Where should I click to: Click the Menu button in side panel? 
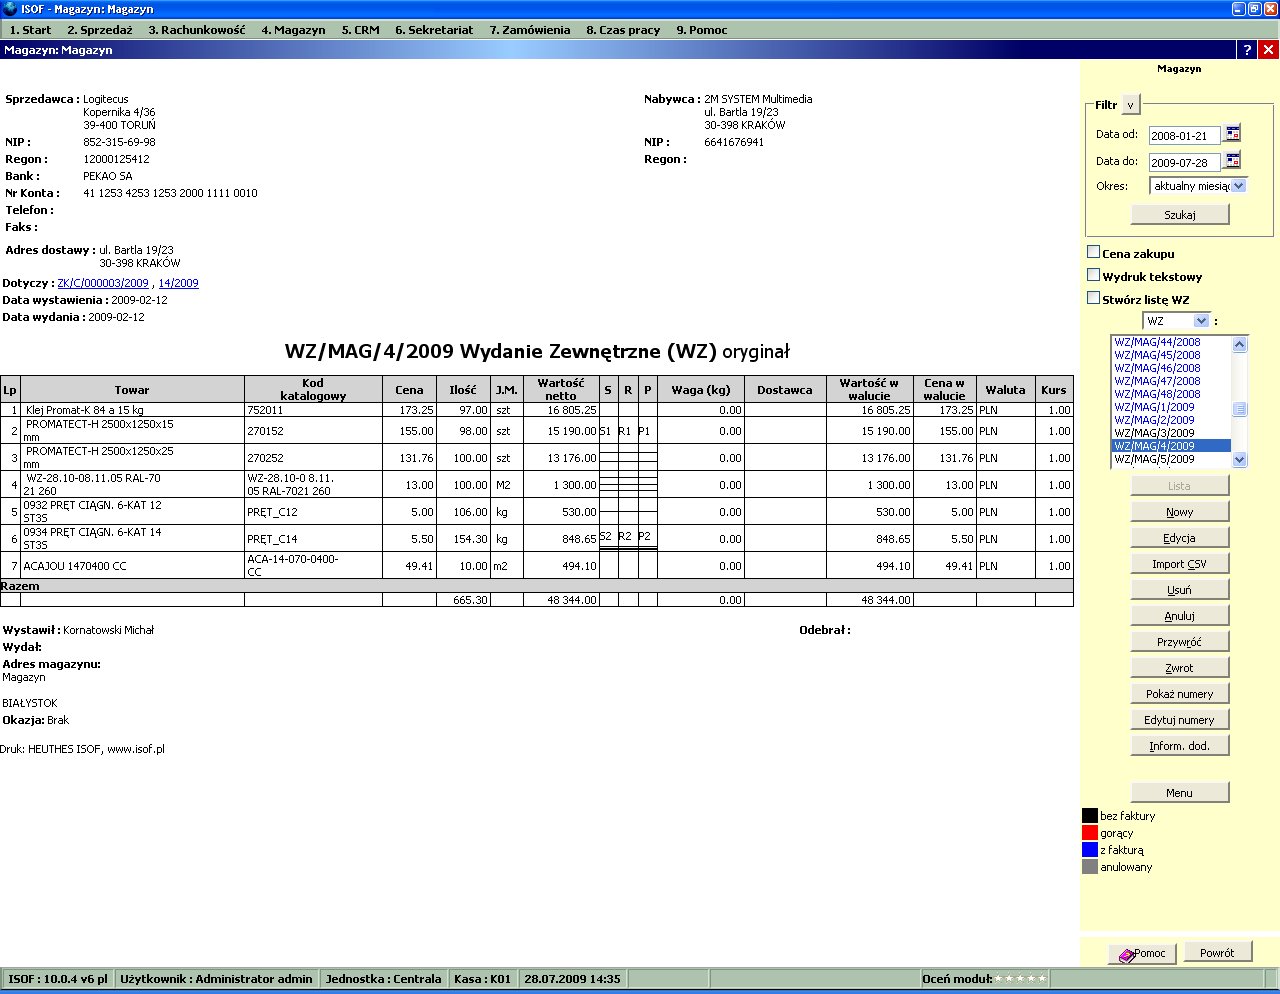tap(1180, 793)
